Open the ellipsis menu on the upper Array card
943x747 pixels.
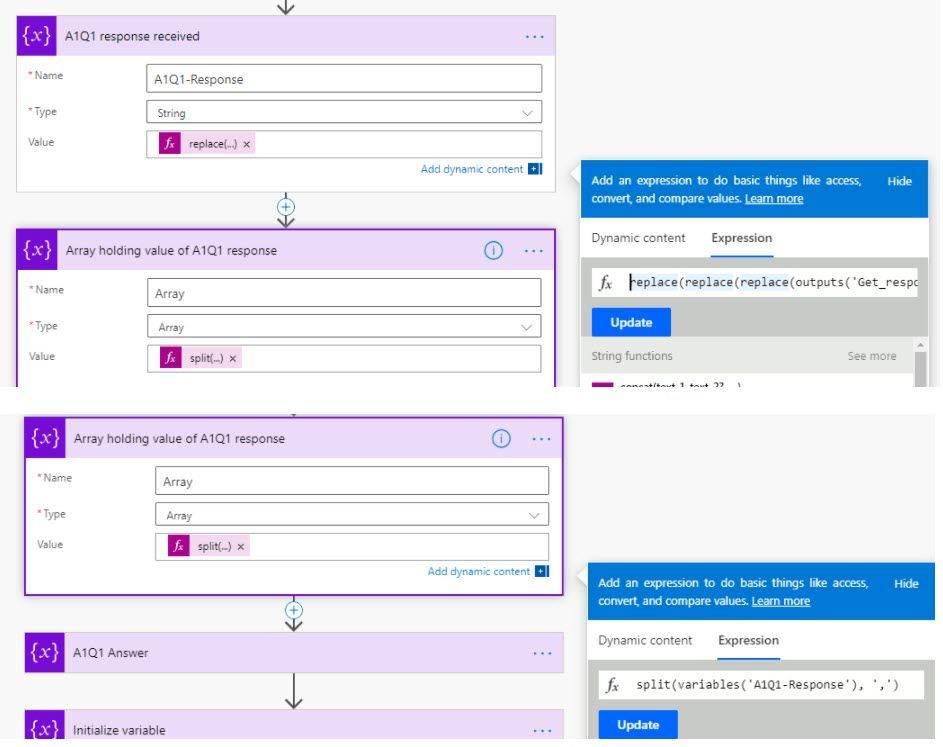533,251
